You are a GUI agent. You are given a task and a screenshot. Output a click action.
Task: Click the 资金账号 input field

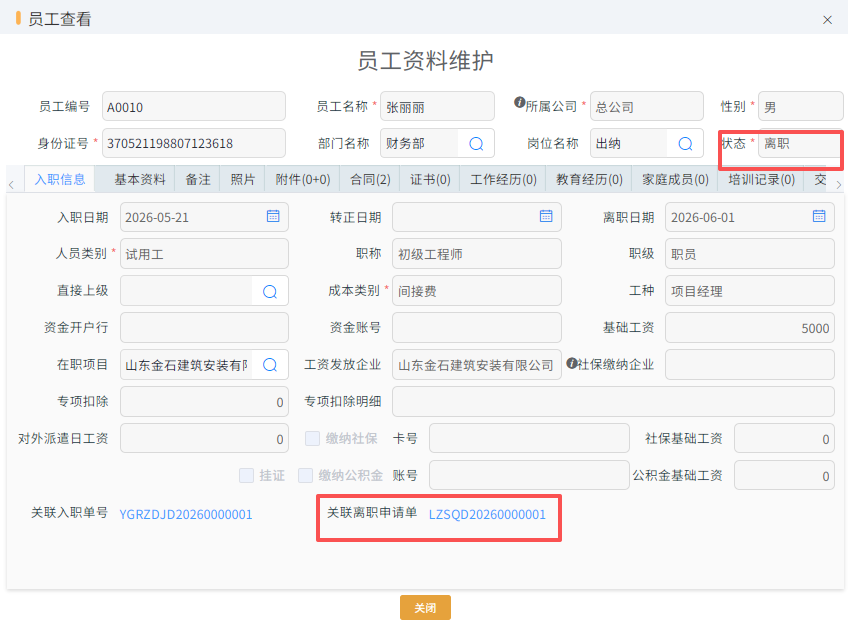(477, 328)
